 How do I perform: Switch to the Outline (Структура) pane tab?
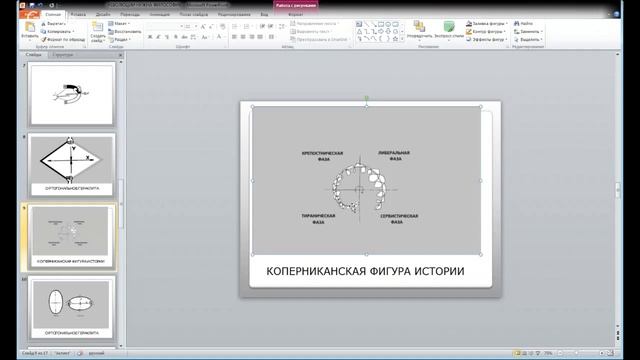62,55
